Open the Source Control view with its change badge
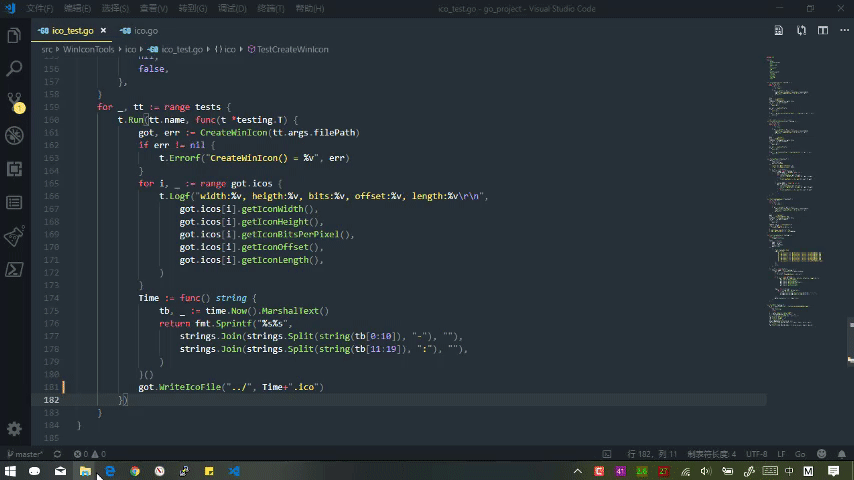 [15, 102]
